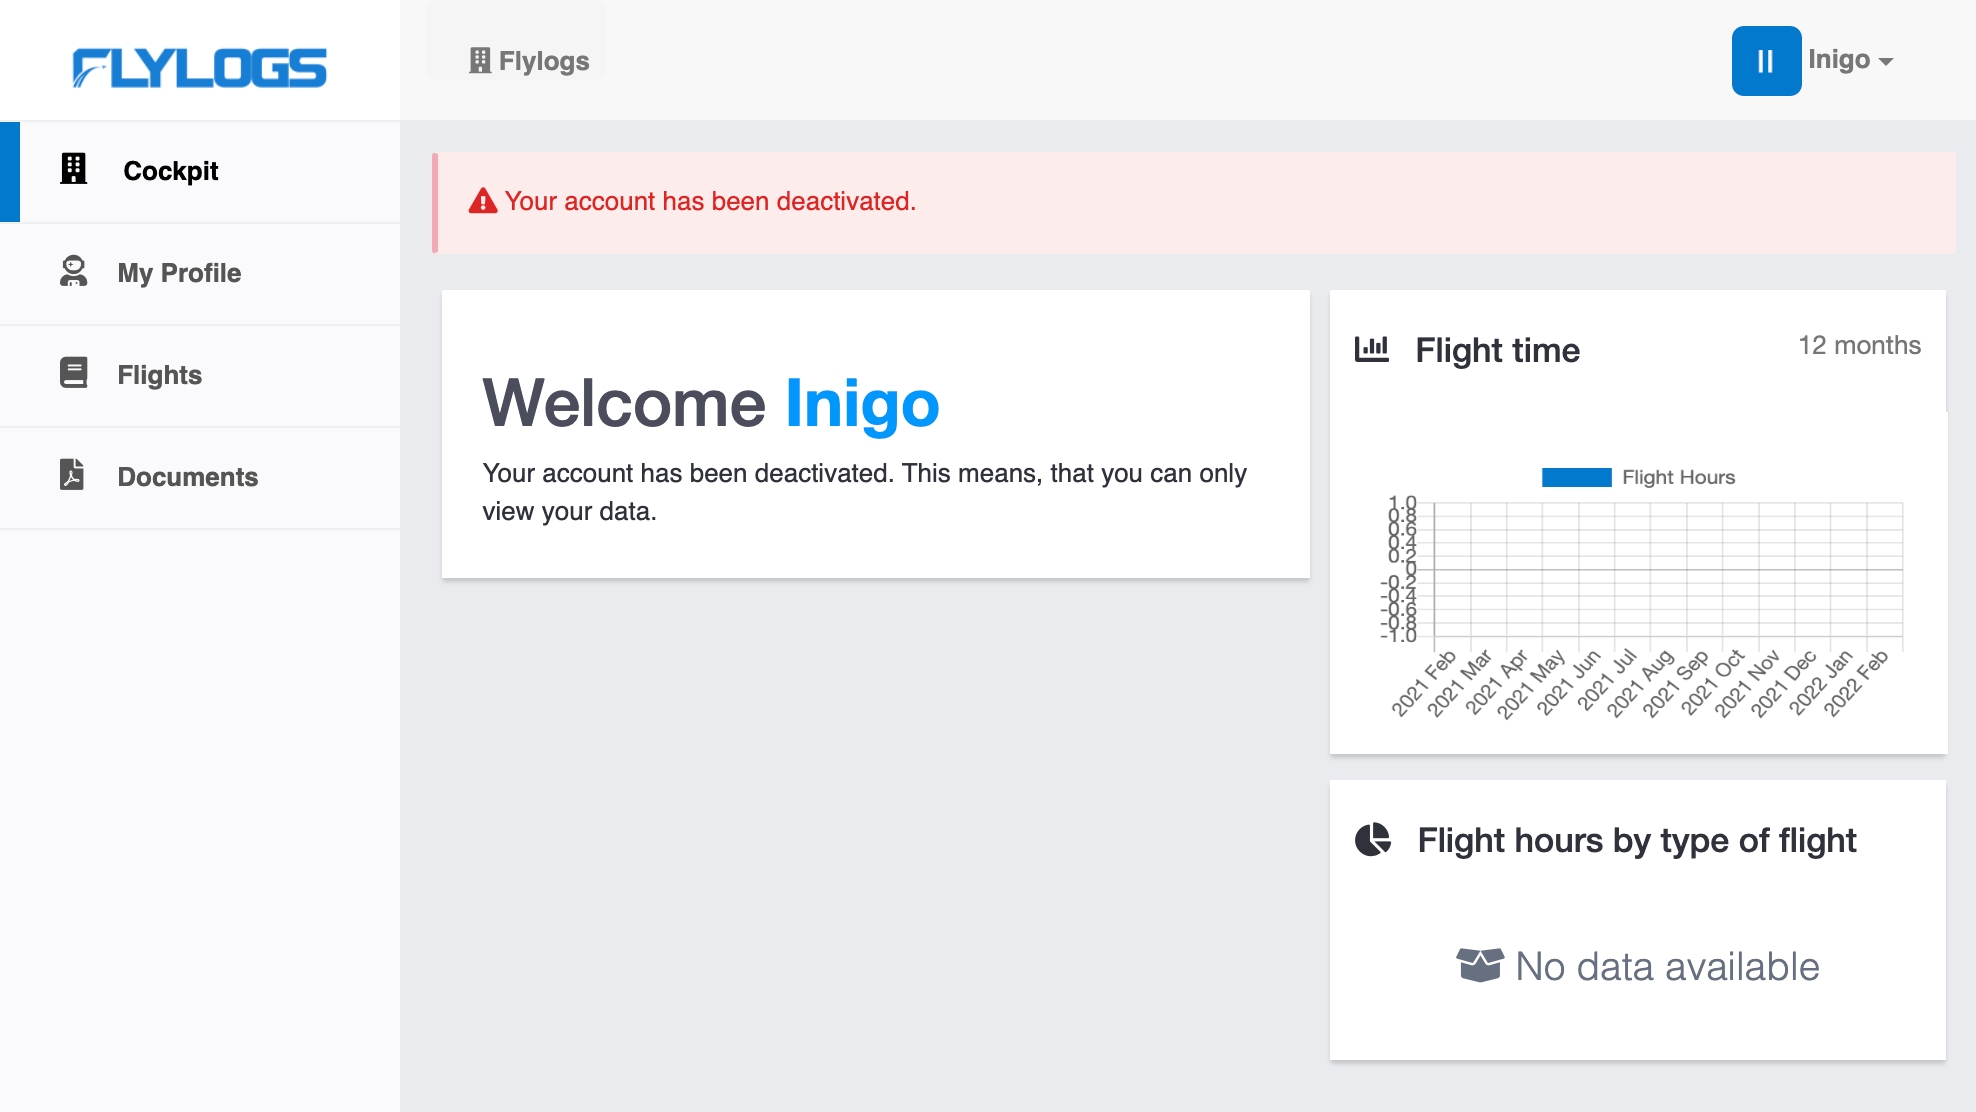Image resolution: width=1976 pixels, height=1112 pixels.
Task: Click the Flight time bar chart icon
Action: 1371,349
